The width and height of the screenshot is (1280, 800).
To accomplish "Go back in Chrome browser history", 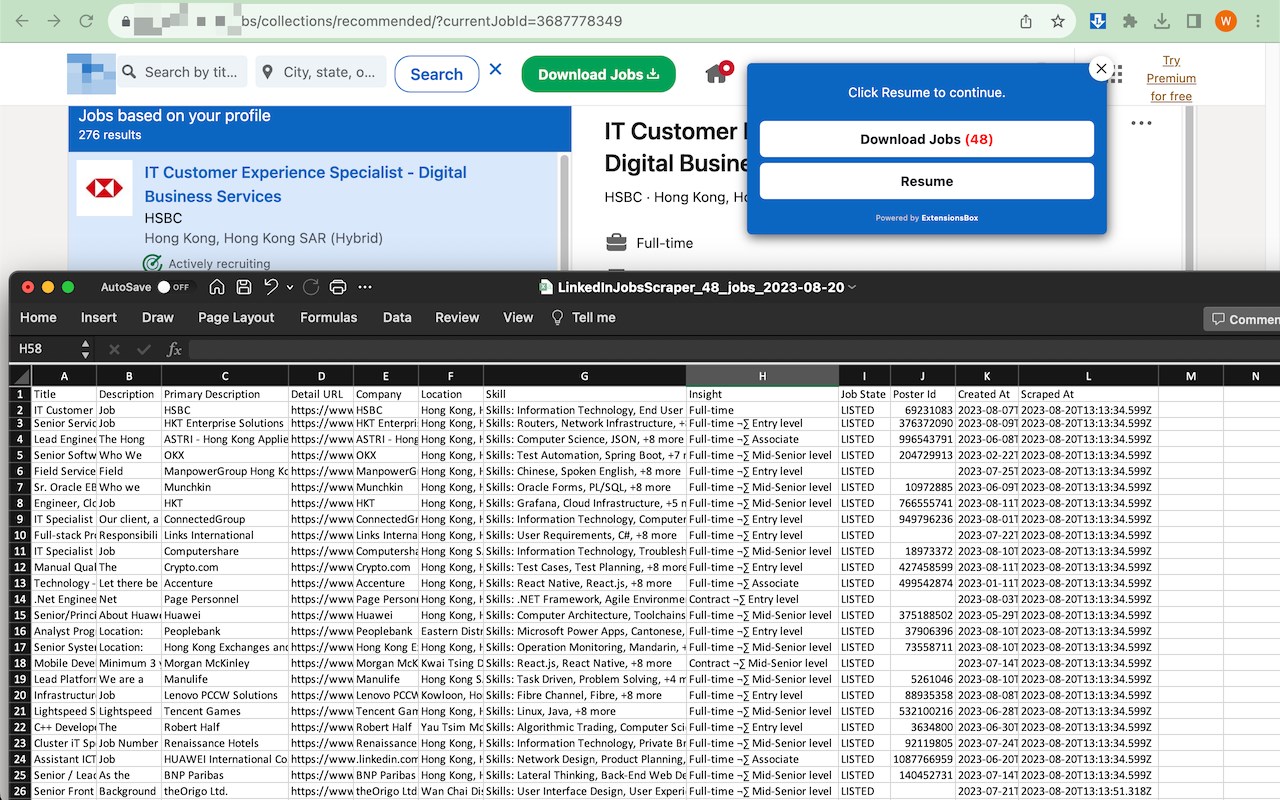I will [x=22, y=21].
